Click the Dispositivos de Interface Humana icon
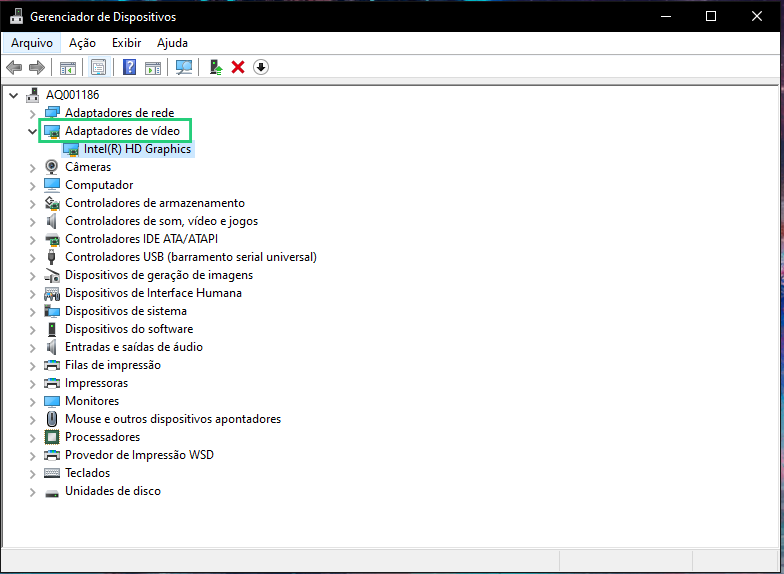The image size is (784, 574). tap(52, 293)
